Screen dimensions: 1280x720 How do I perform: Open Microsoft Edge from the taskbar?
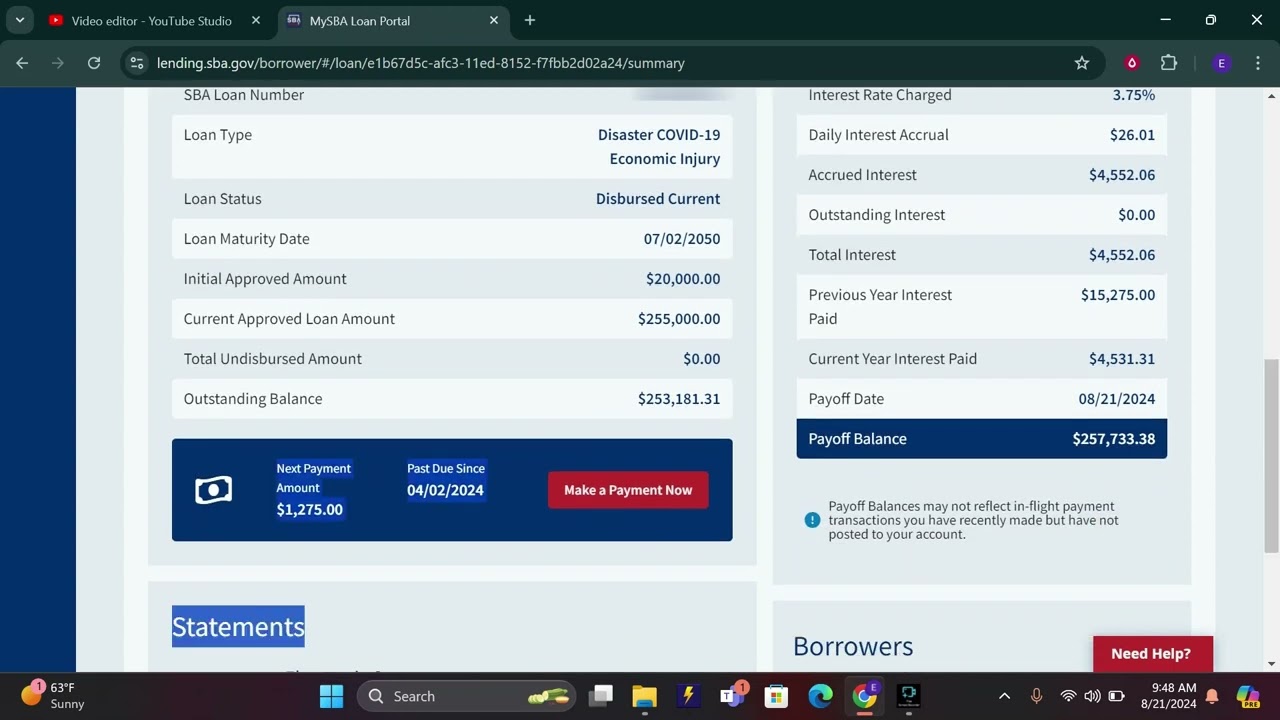[x=820, y=696]
